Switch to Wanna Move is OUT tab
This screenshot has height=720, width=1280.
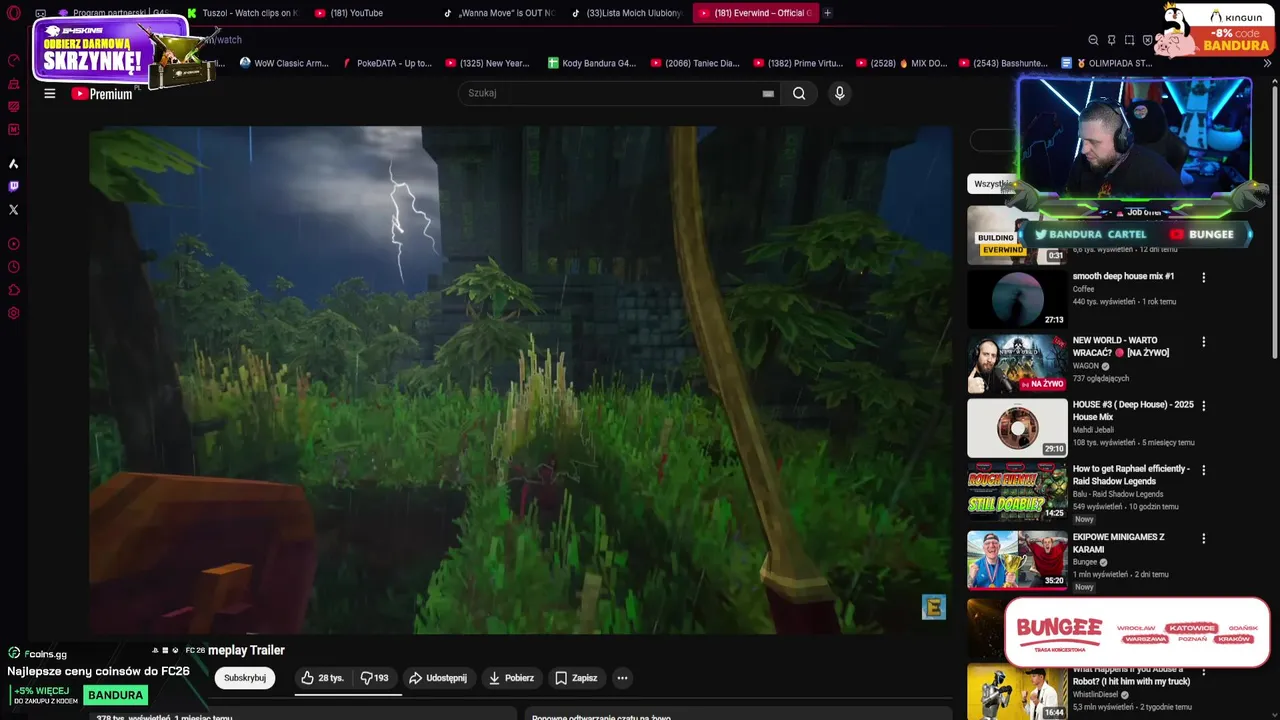tap(498, 13)
